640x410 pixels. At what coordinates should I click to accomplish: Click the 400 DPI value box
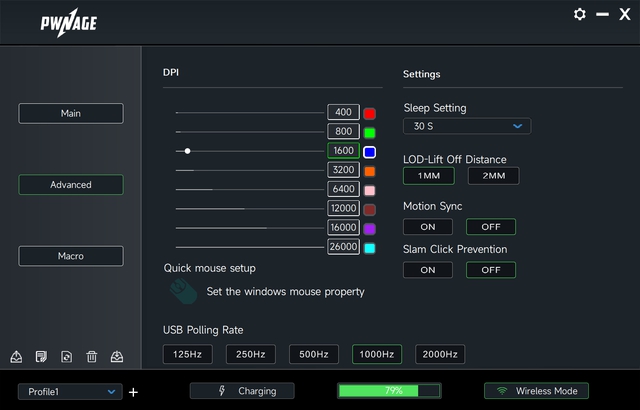tap(343, 112)
